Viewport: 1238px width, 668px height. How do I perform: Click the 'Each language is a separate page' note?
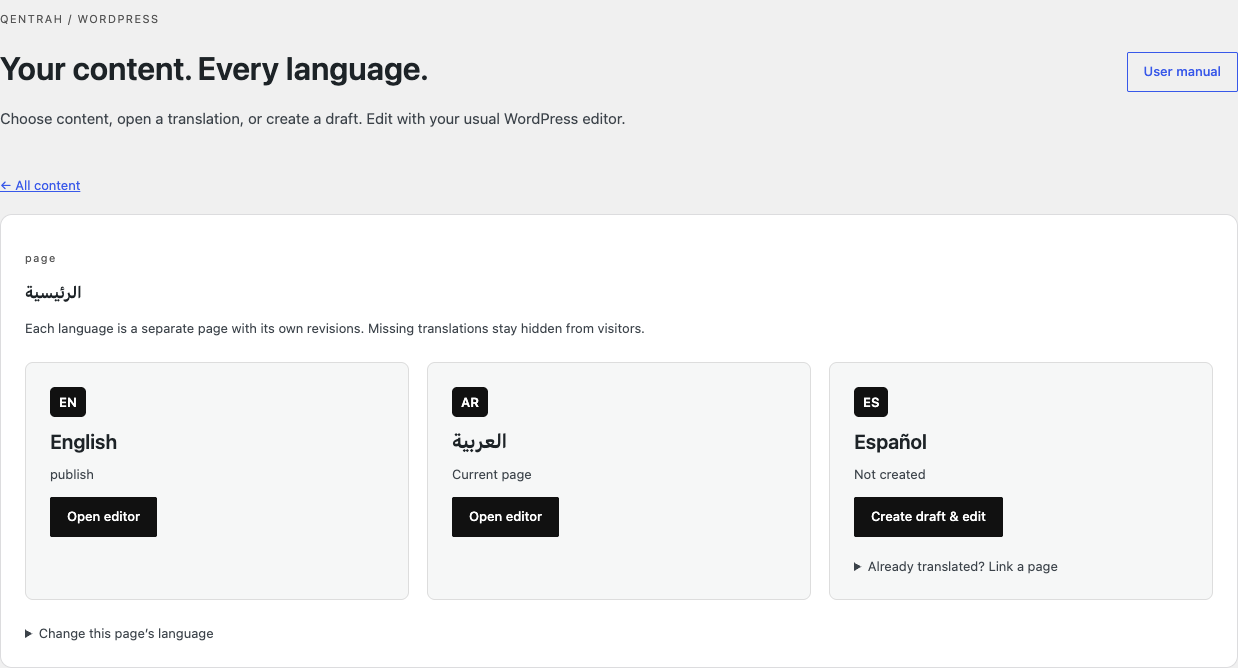tap(335, 328)
